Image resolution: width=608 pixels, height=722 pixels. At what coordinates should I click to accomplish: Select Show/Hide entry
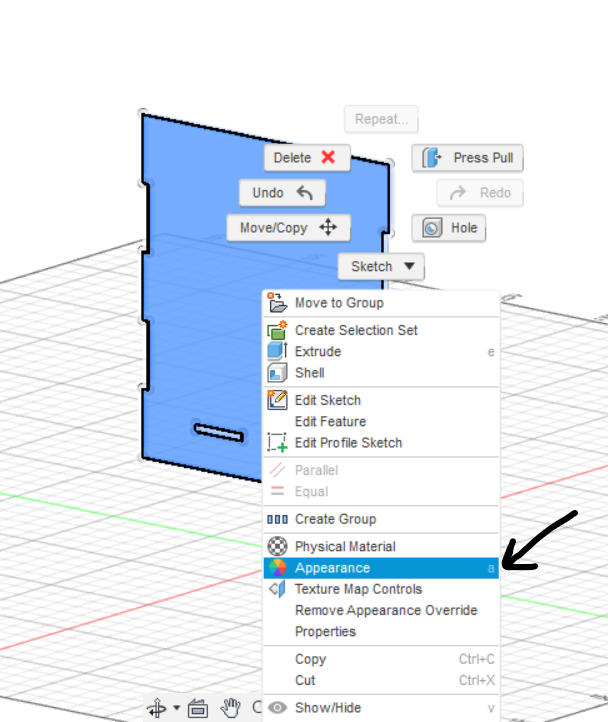coord(381,708)
